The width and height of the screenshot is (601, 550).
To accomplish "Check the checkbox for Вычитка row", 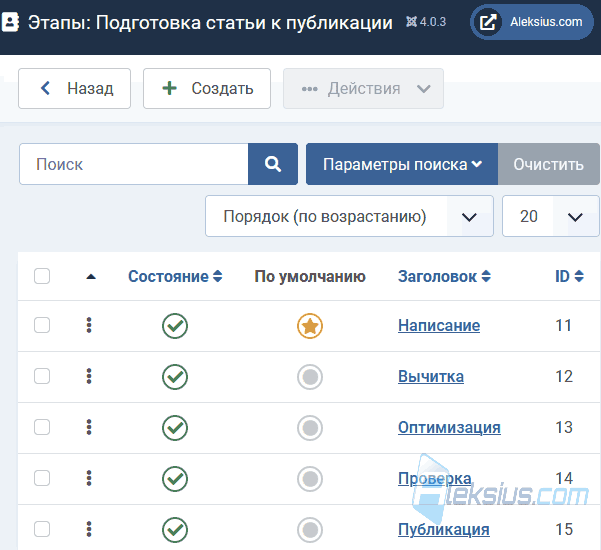I will [42, 376].
